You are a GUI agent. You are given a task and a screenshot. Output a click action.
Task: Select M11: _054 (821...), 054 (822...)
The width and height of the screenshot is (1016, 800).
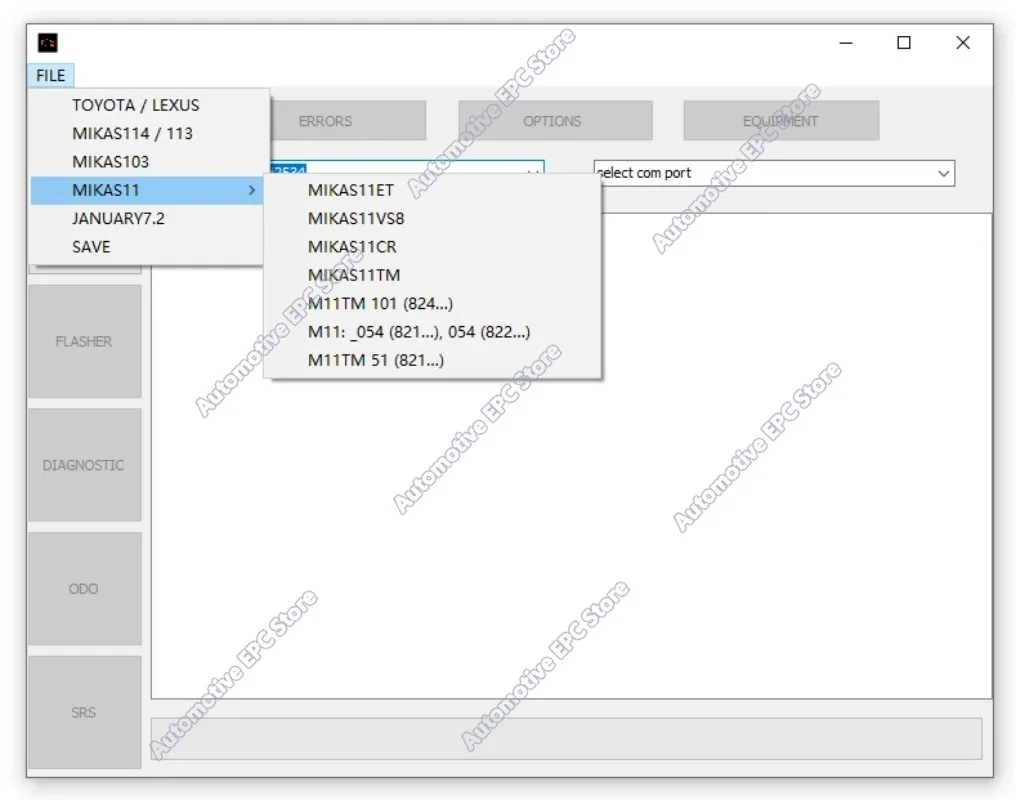[x=432, y=332]
